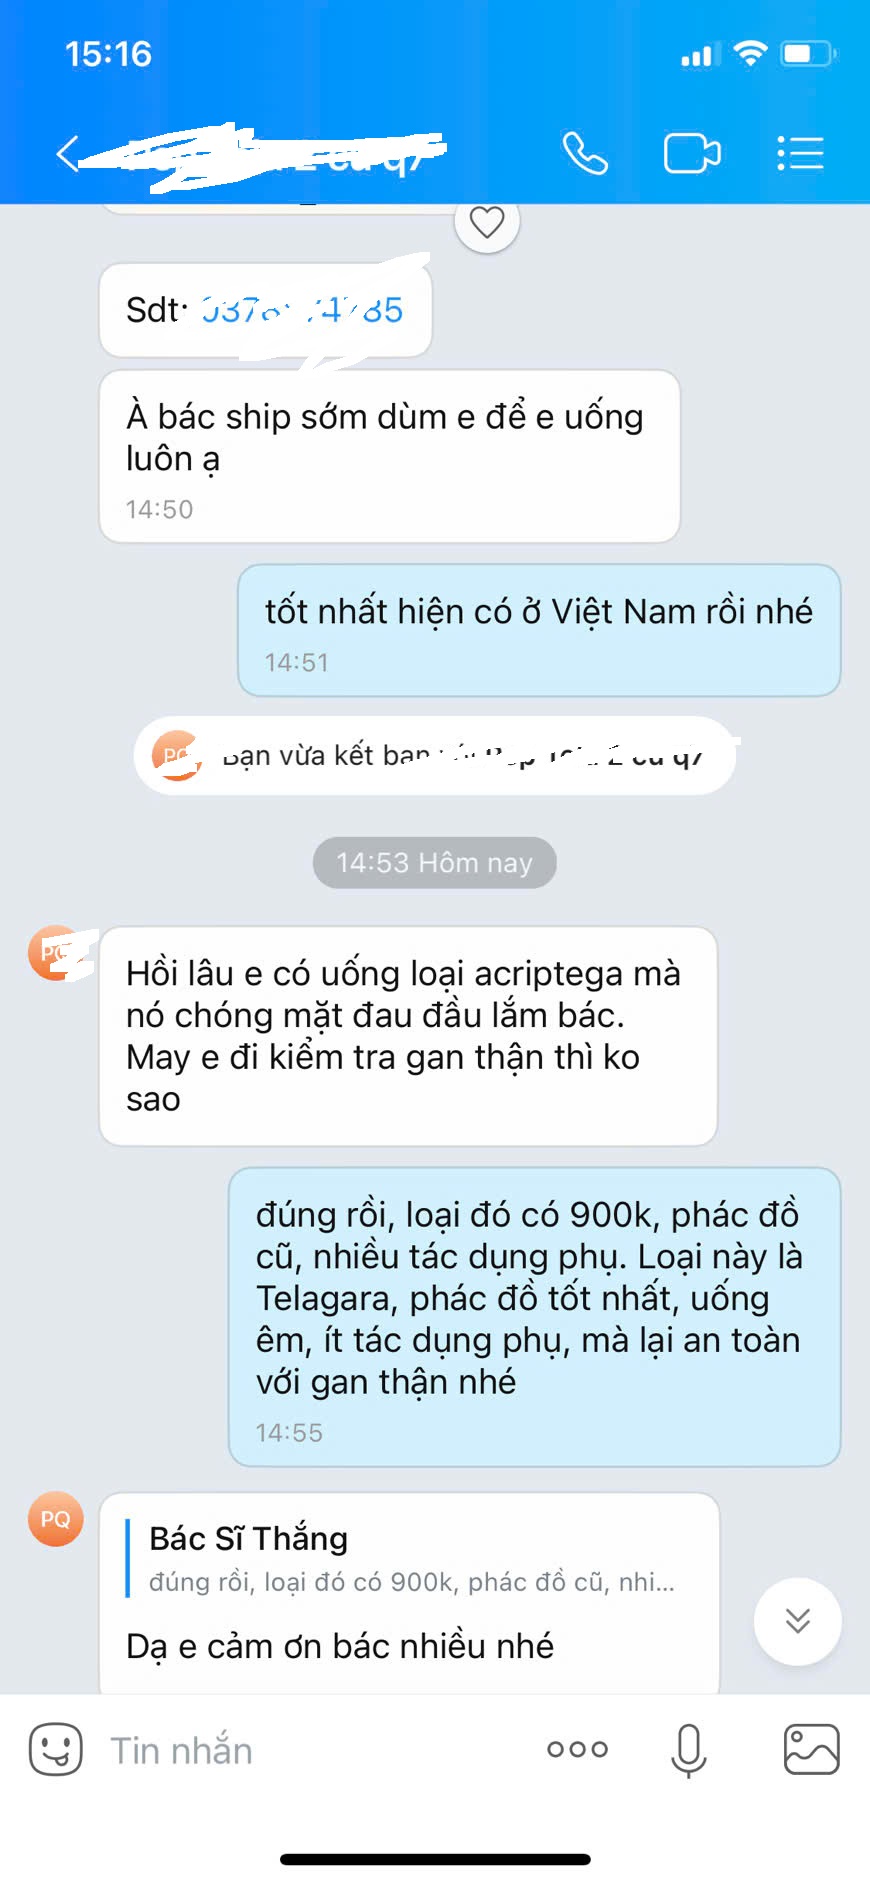Screen dimensions: 870x1884
Task: Tap the 14:53 Hôm nay timestamp
Action: tap(434, 862)
